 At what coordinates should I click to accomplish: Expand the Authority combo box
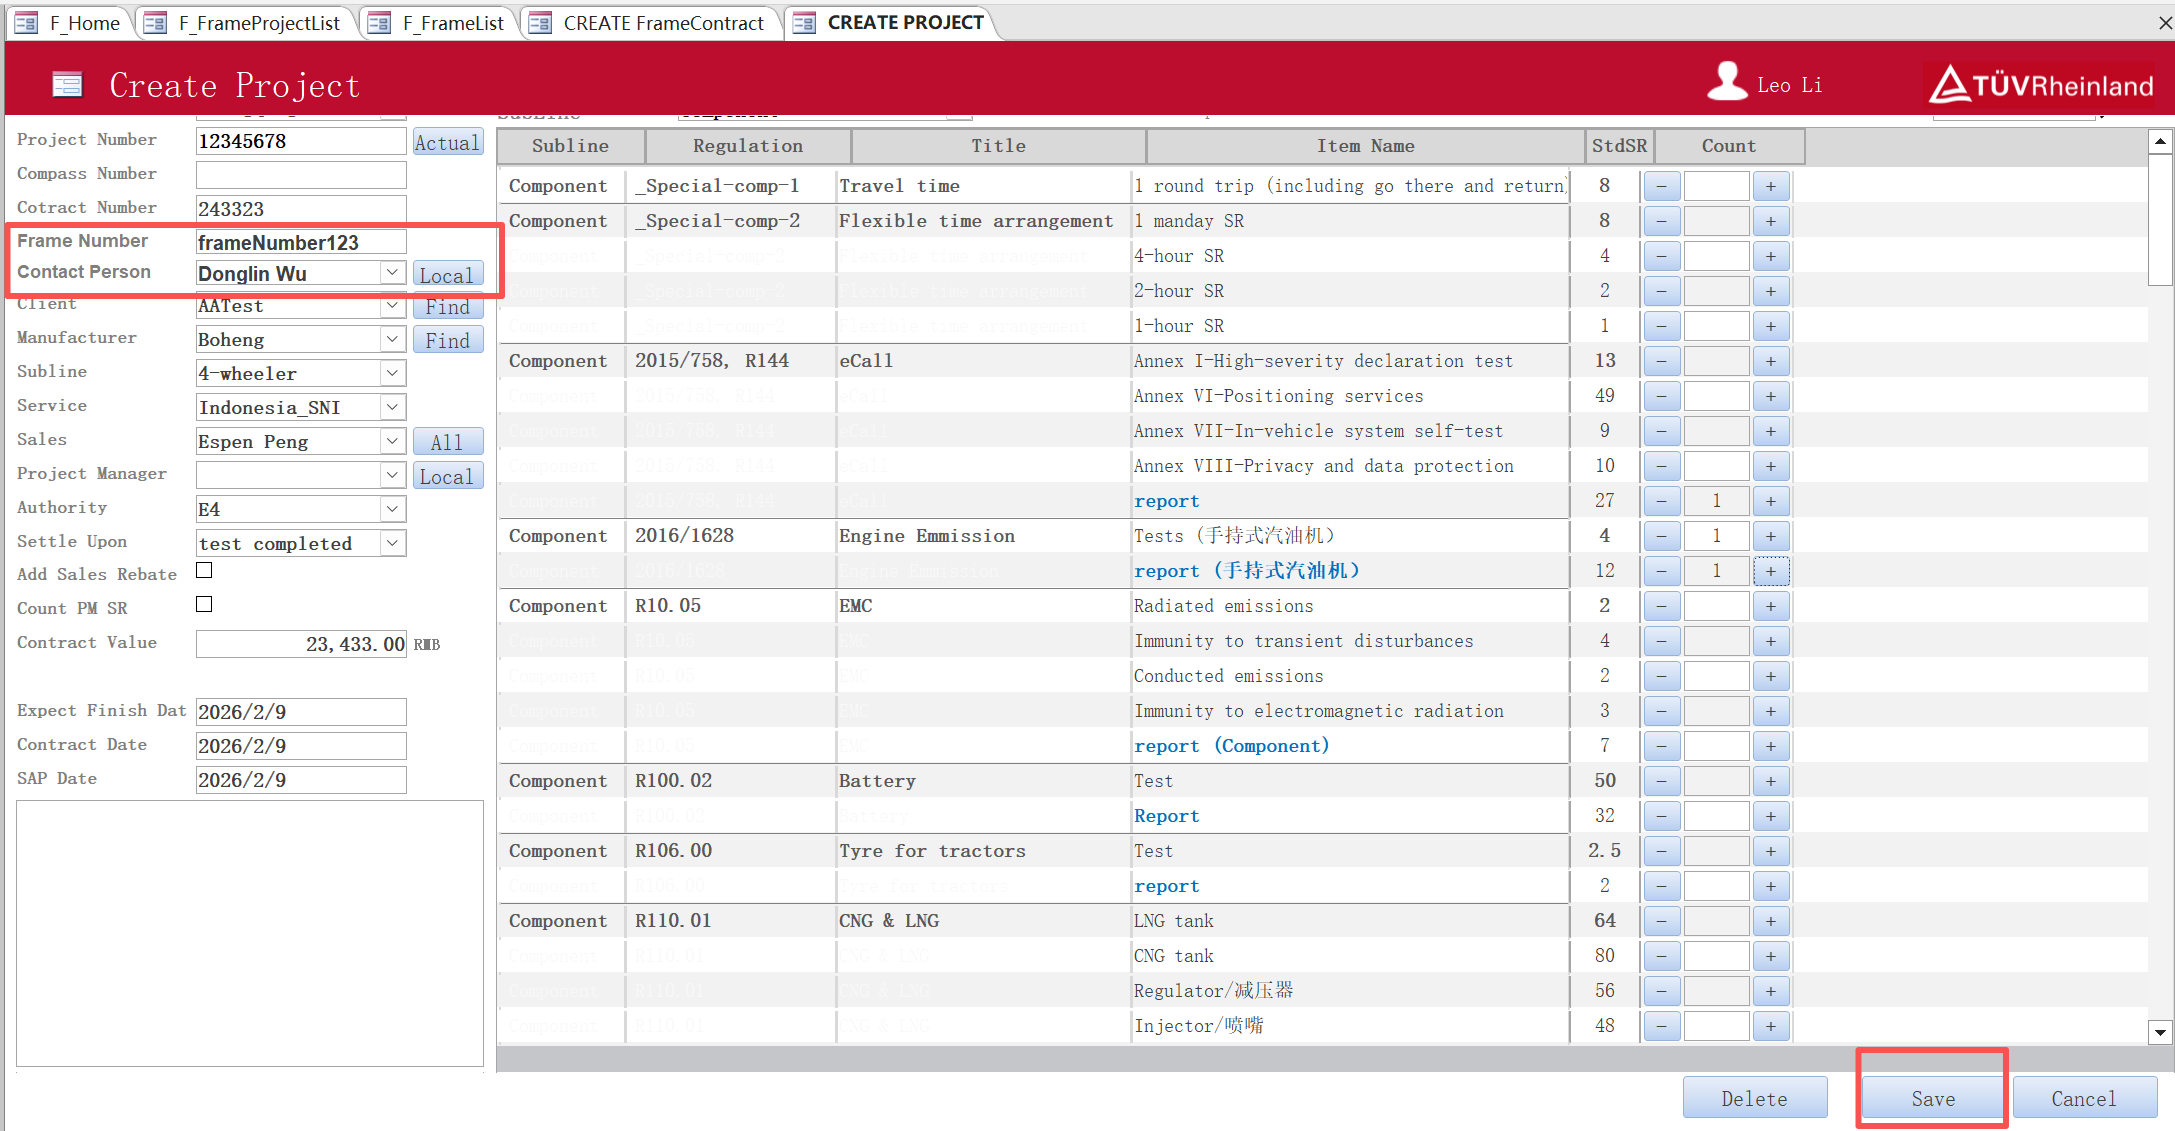(392, 509)
